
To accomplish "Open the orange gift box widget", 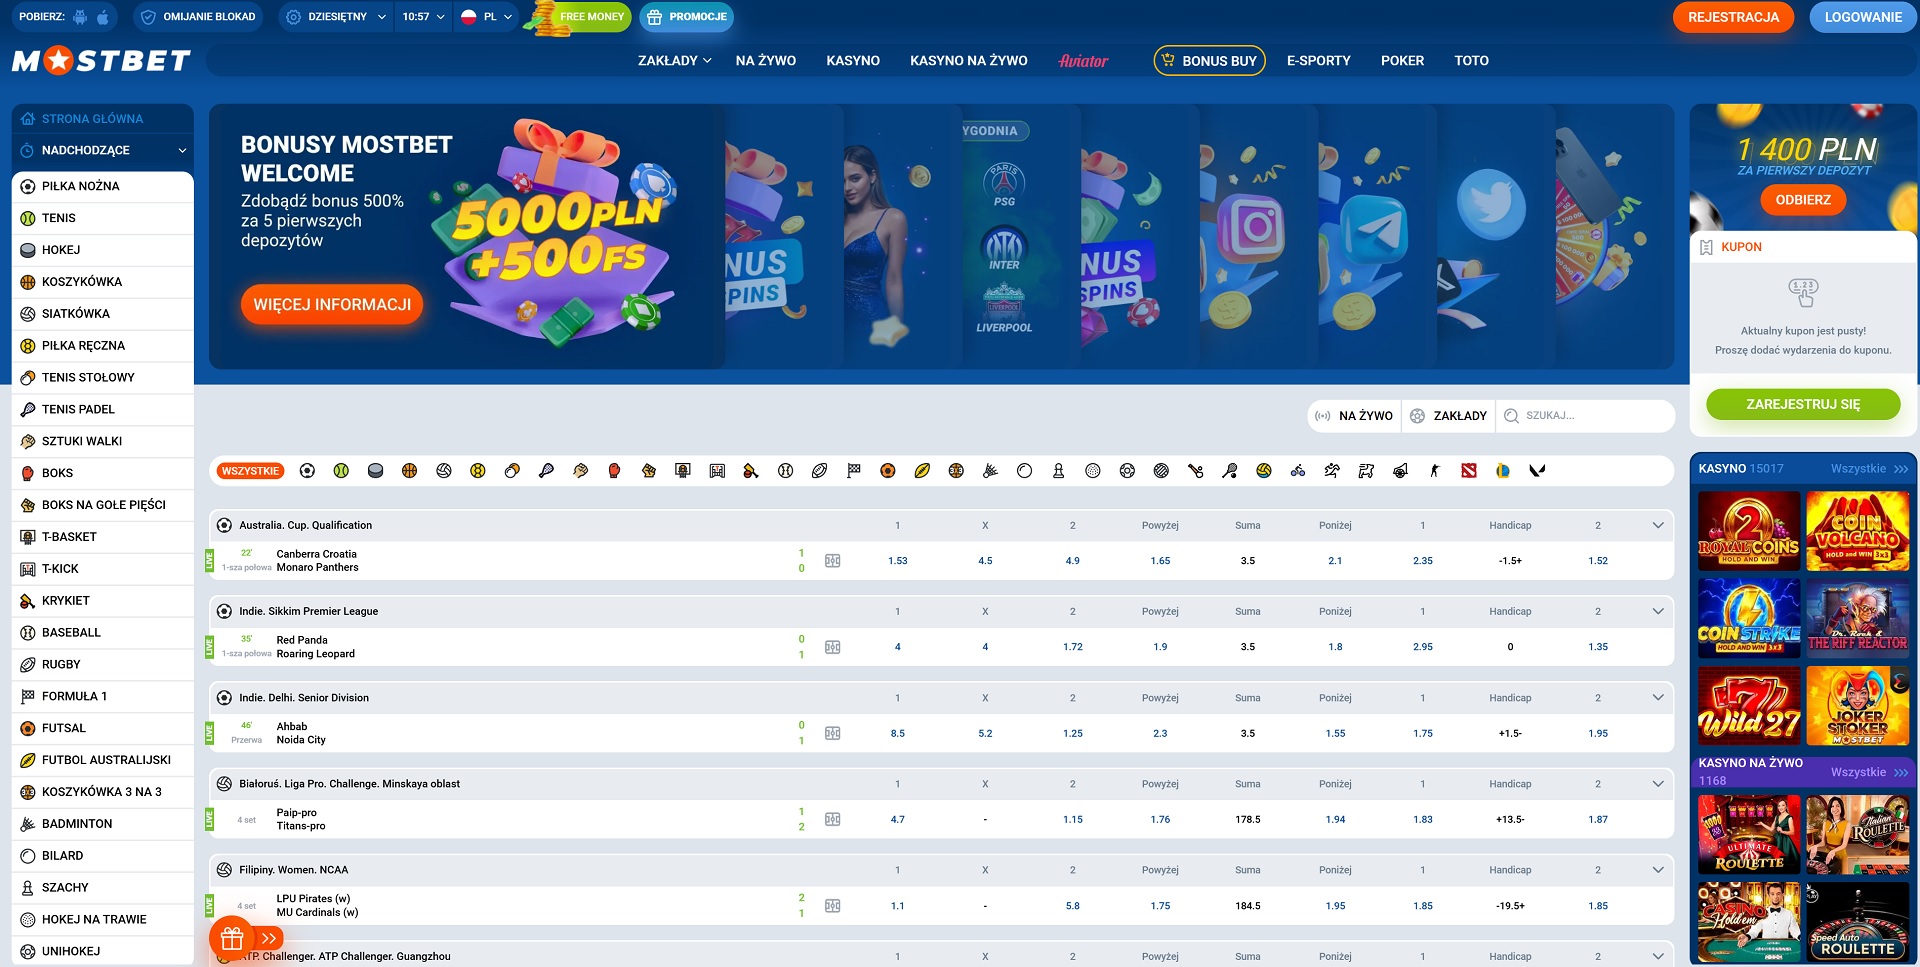I will point(232,938).
